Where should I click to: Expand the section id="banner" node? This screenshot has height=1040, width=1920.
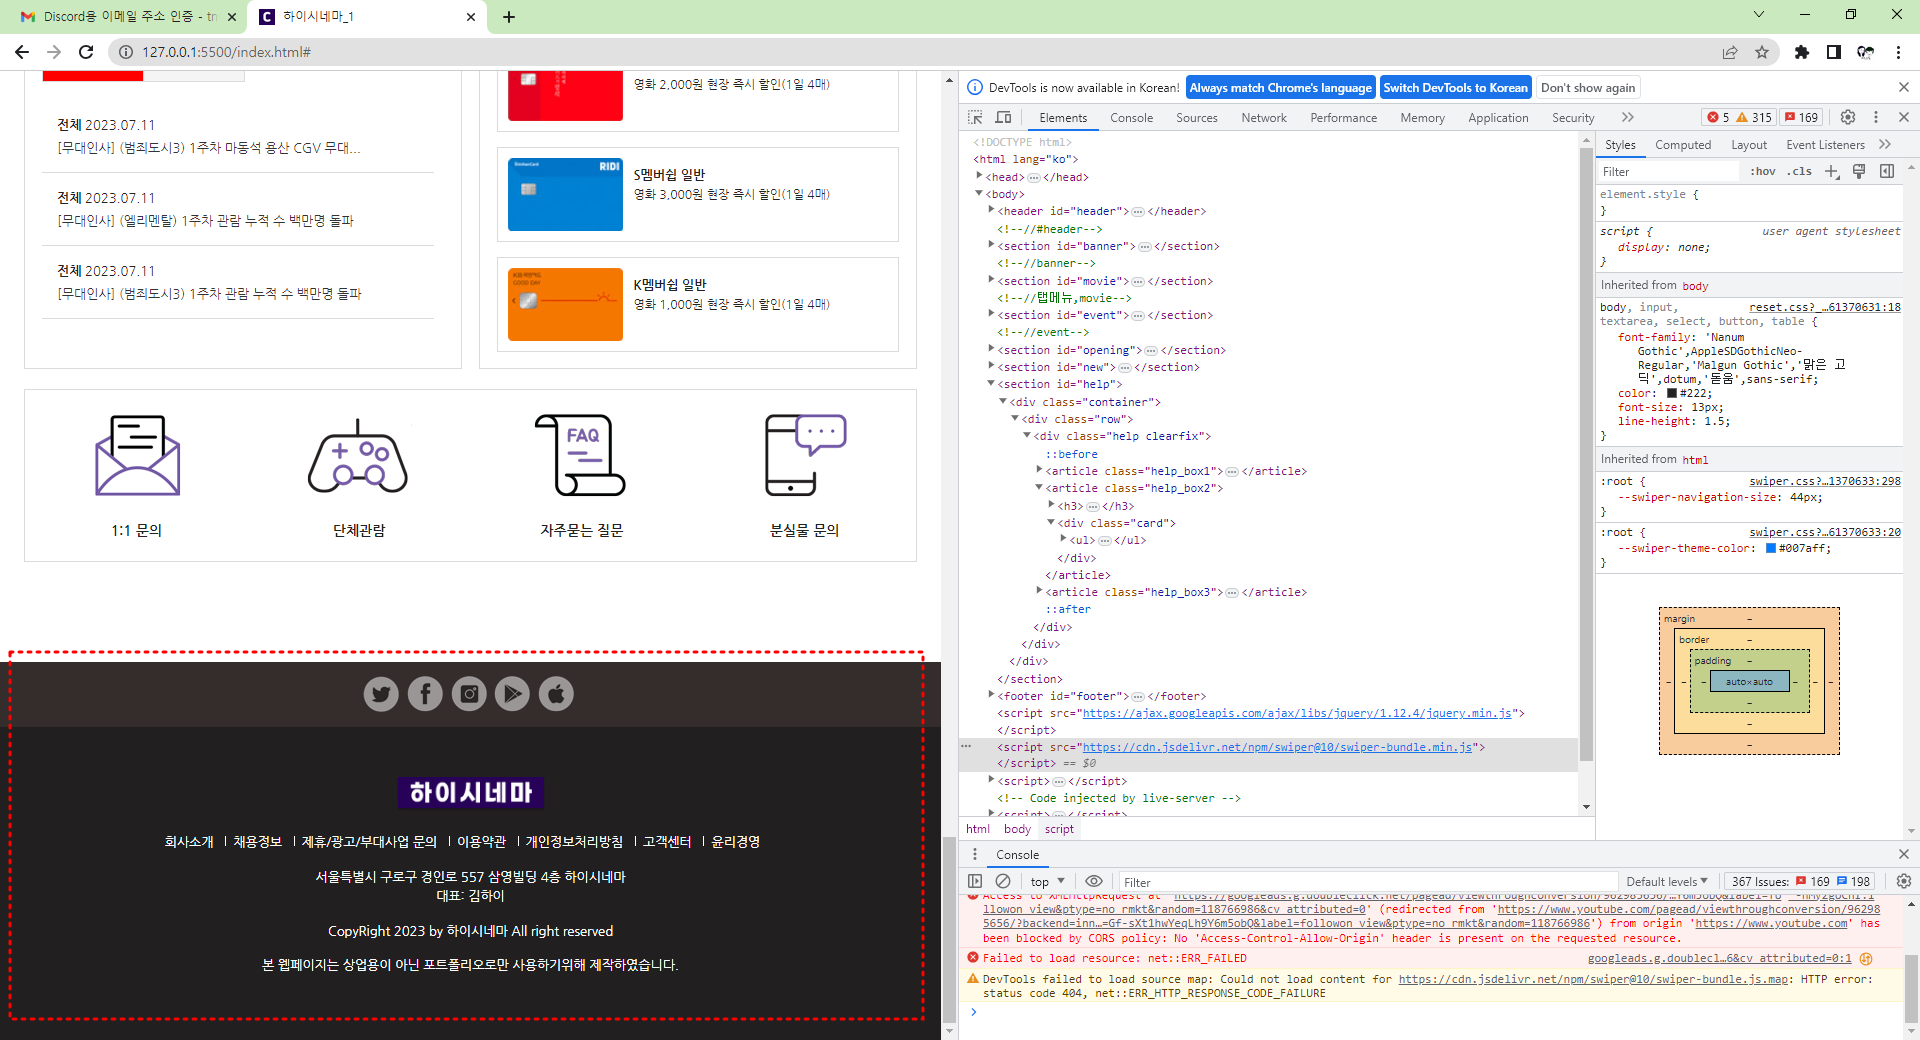click(x=991, y=245)
